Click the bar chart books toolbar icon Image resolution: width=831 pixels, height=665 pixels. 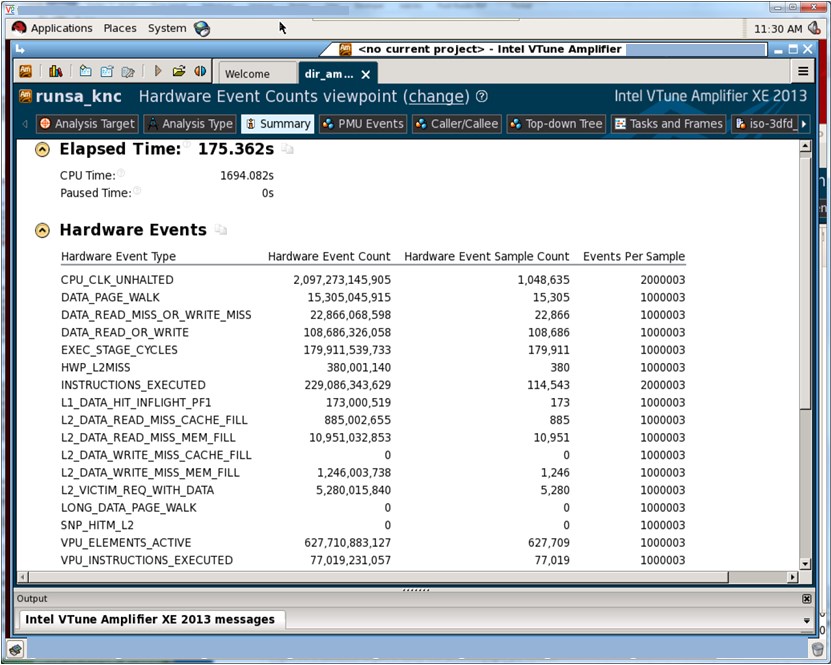[x=56, y=71]
